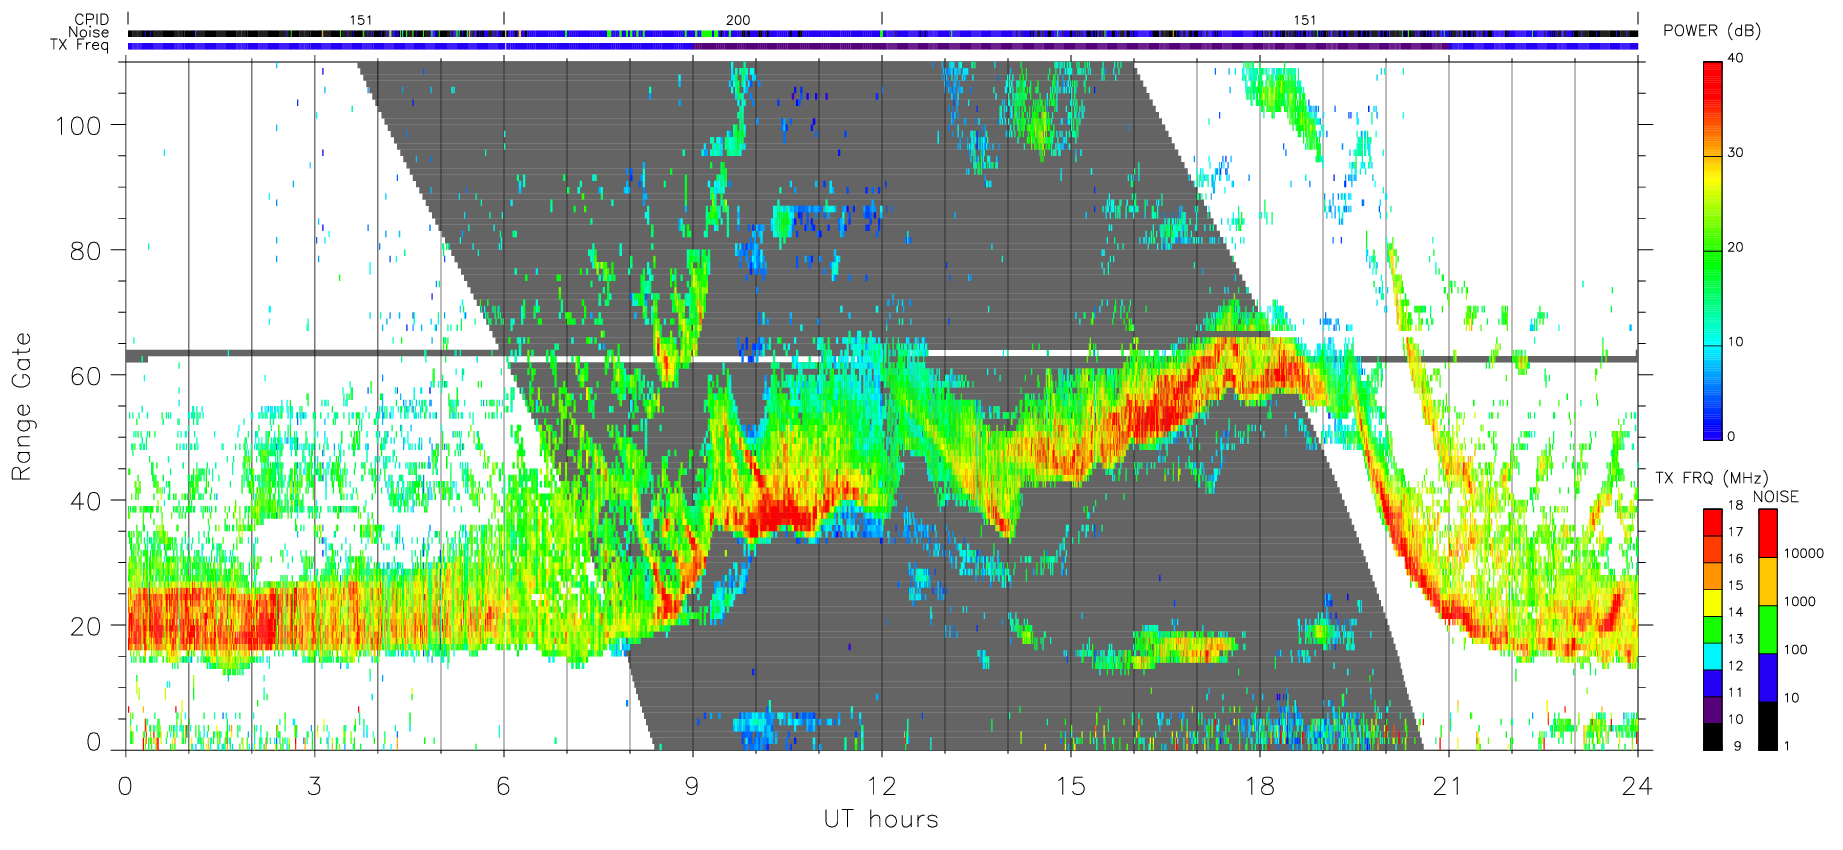Click range gate label '20'
1843x850 pixels.
click(86, 626)
